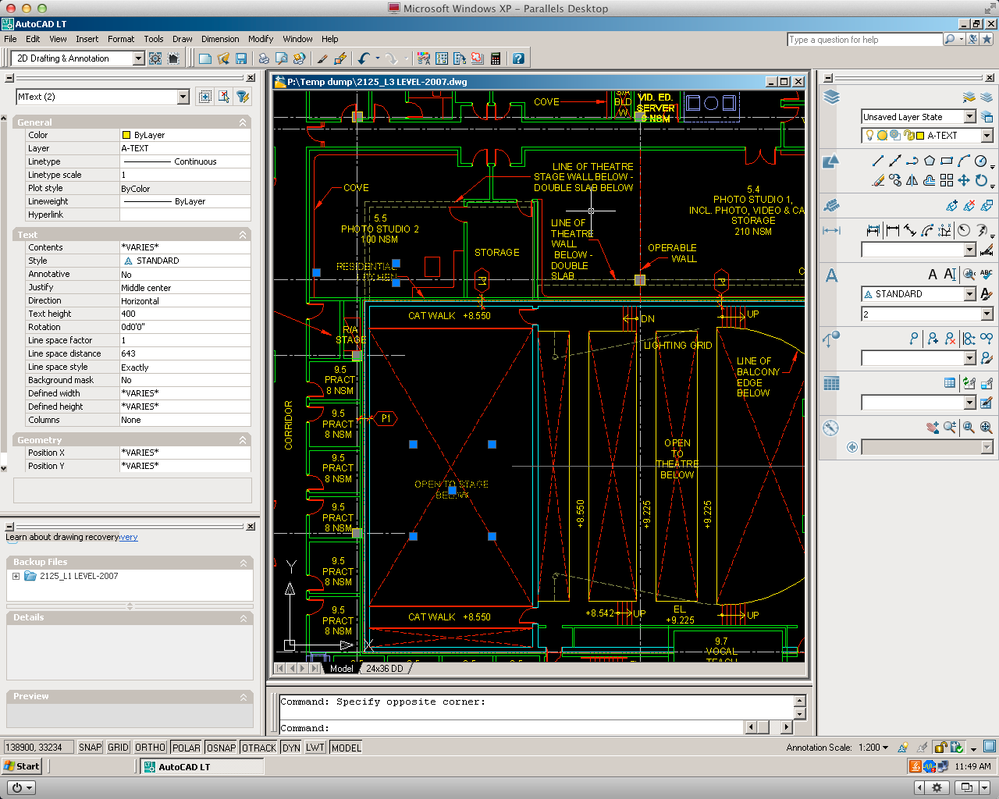This screenshot has width=999, height=799.
Task: Select the Rotate tool
Action: coord(981,180)
